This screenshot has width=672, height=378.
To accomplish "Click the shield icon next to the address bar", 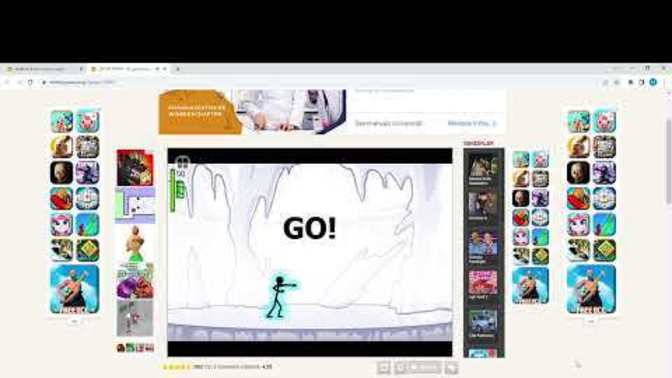I will pyautogui.click(x=30, y=82).
